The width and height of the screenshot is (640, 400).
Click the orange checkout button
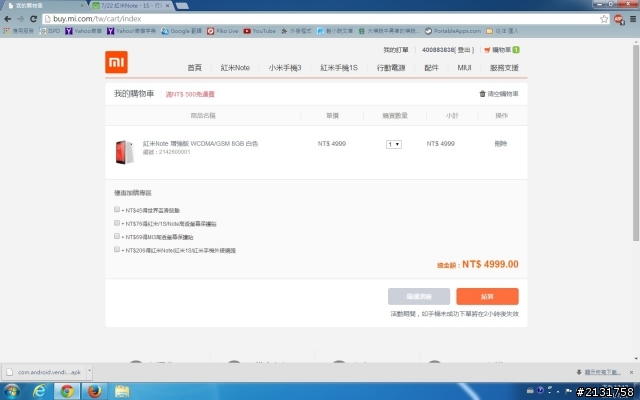click(487, 296)
